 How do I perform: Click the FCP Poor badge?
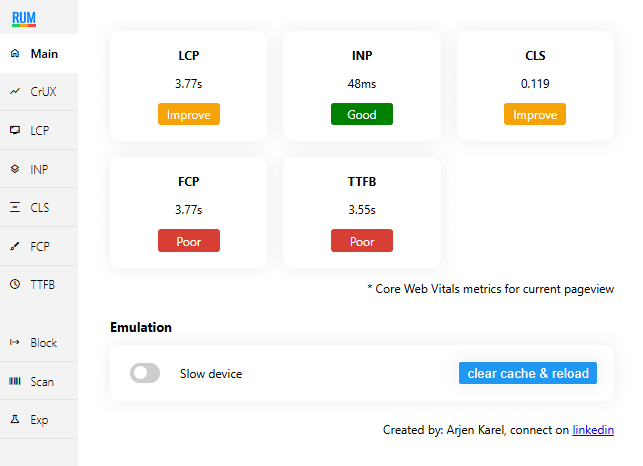point(189,241)
